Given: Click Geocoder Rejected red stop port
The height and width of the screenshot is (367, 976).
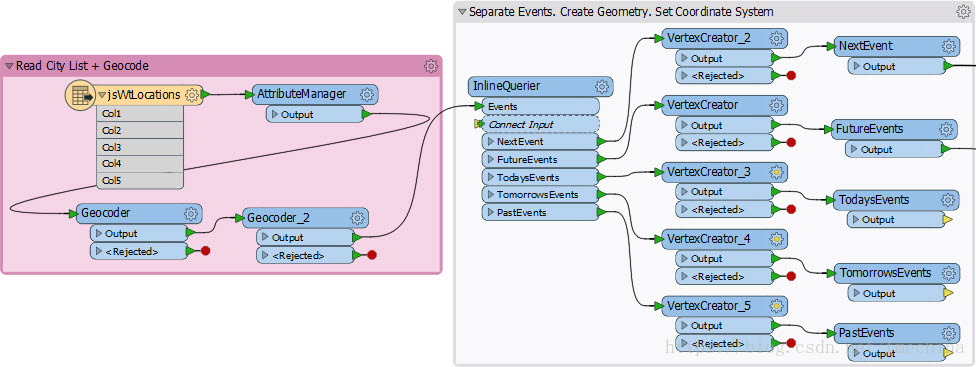Looking at the screenshot, I should coord(205,251).
